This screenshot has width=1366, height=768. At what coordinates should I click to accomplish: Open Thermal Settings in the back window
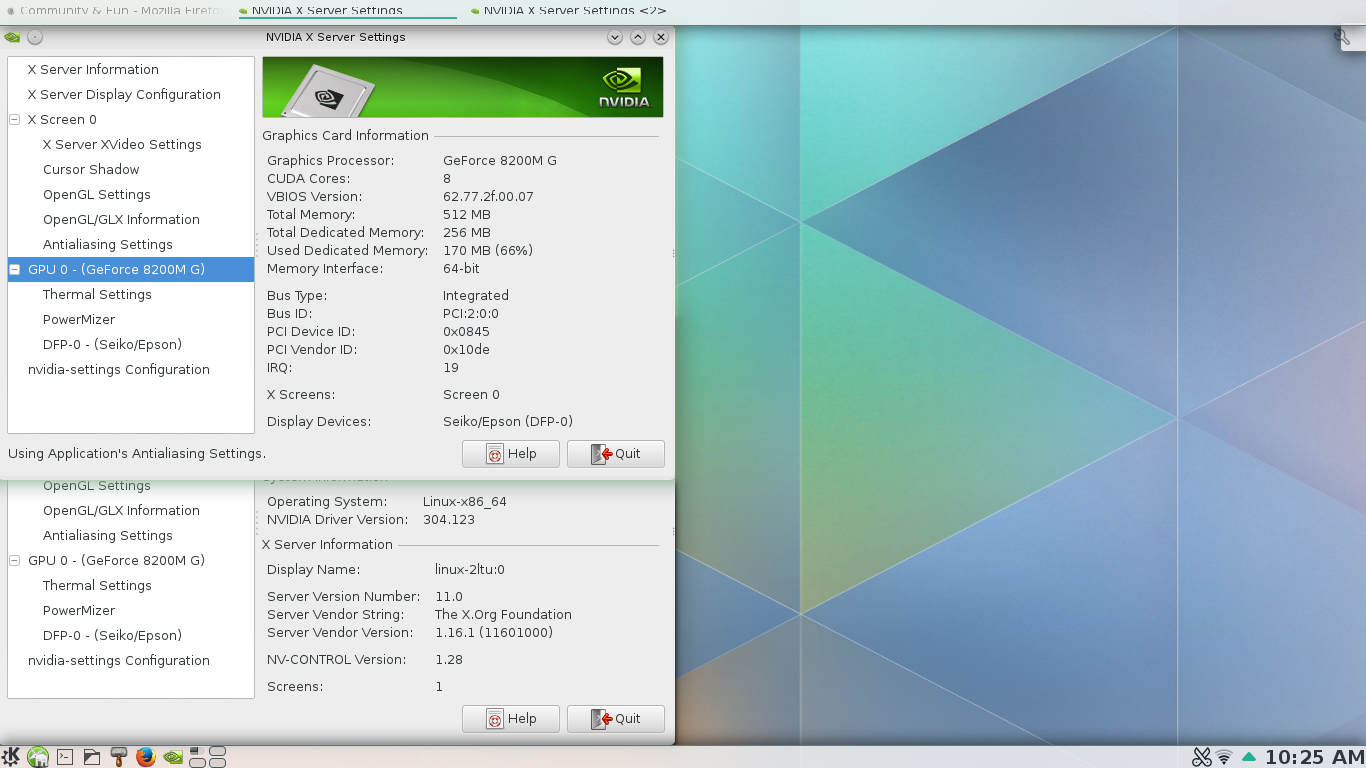(x=97, y=585)
